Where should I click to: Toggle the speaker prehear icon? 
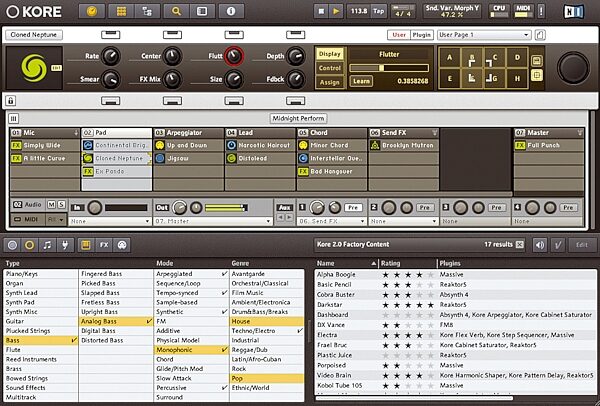click(x=540, y=245)
